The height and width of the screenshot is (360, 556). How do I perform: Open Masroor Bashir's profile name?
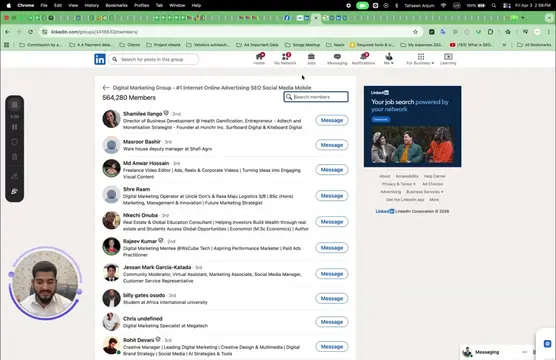142,142
